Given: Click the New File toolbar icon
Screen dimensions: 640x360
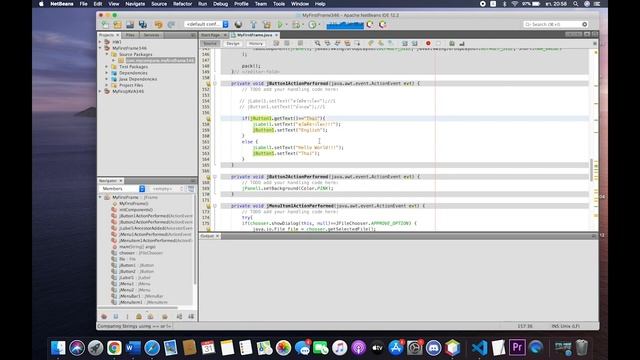Looking at the screenshot, I should pyautogui.click(x=105, y=24).
